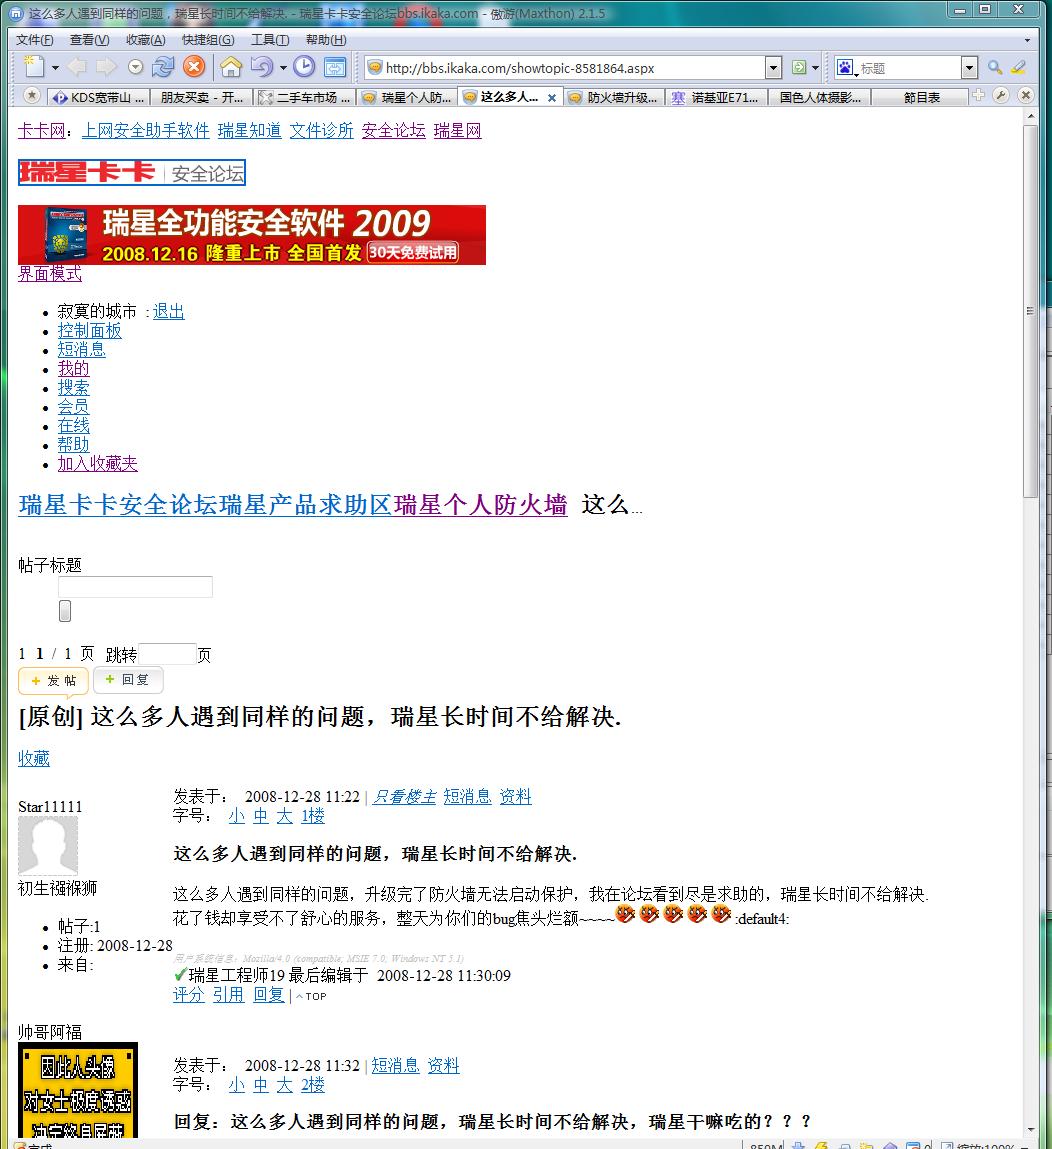Click the page jump 跳转 input box

[167, 654]
